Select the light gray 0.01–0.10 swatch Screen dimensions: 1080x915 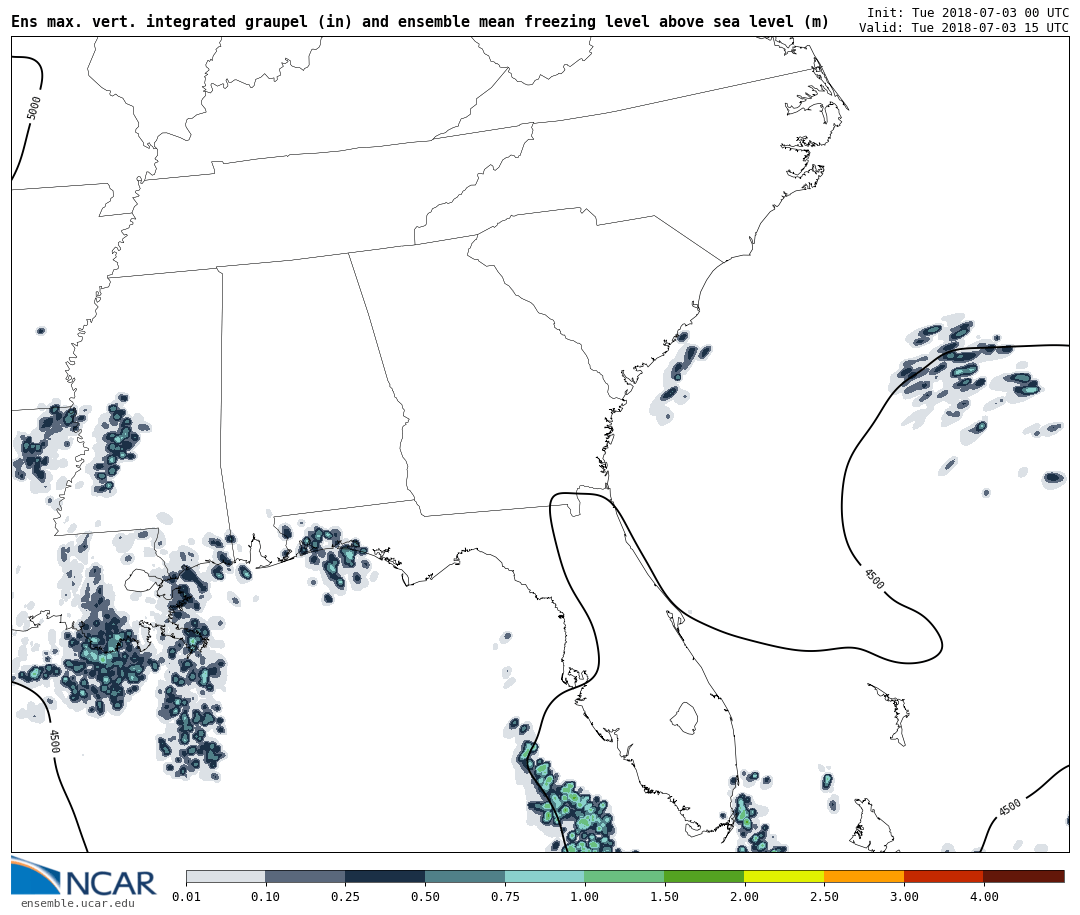[226, 876]
